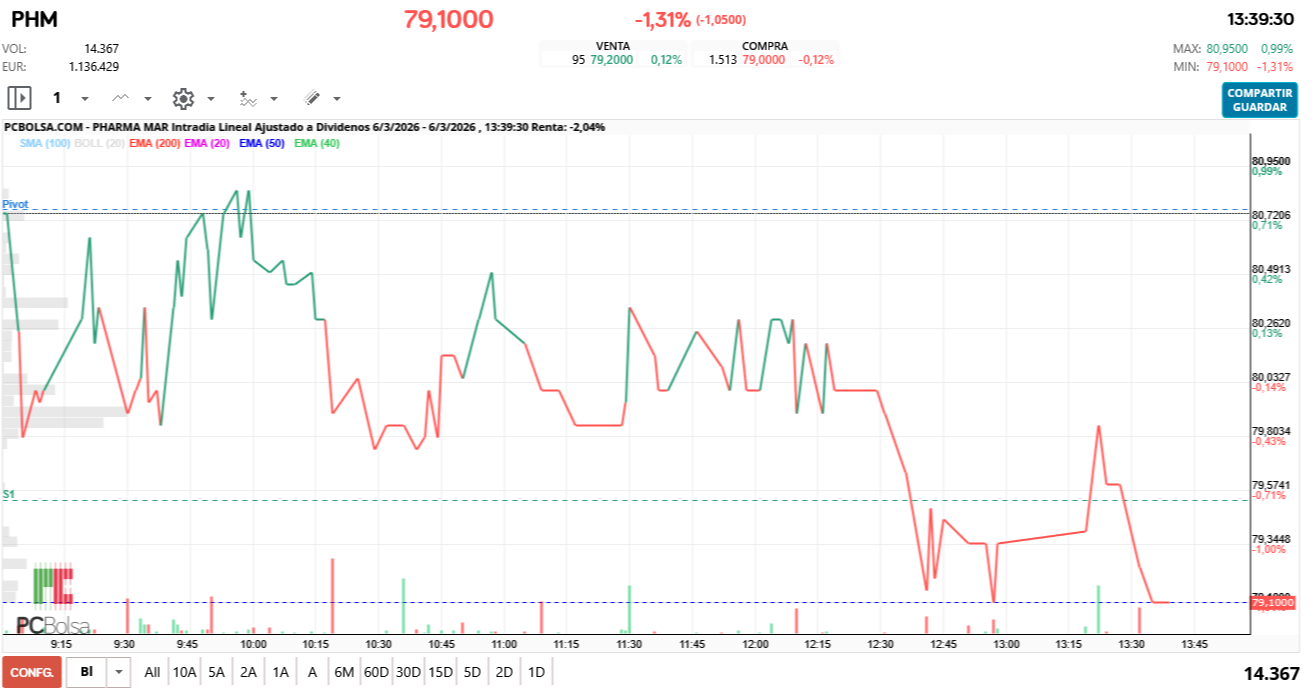Open the chart settings gear icon
This screenshot has height=693, width=1313.
coord(183,98)
